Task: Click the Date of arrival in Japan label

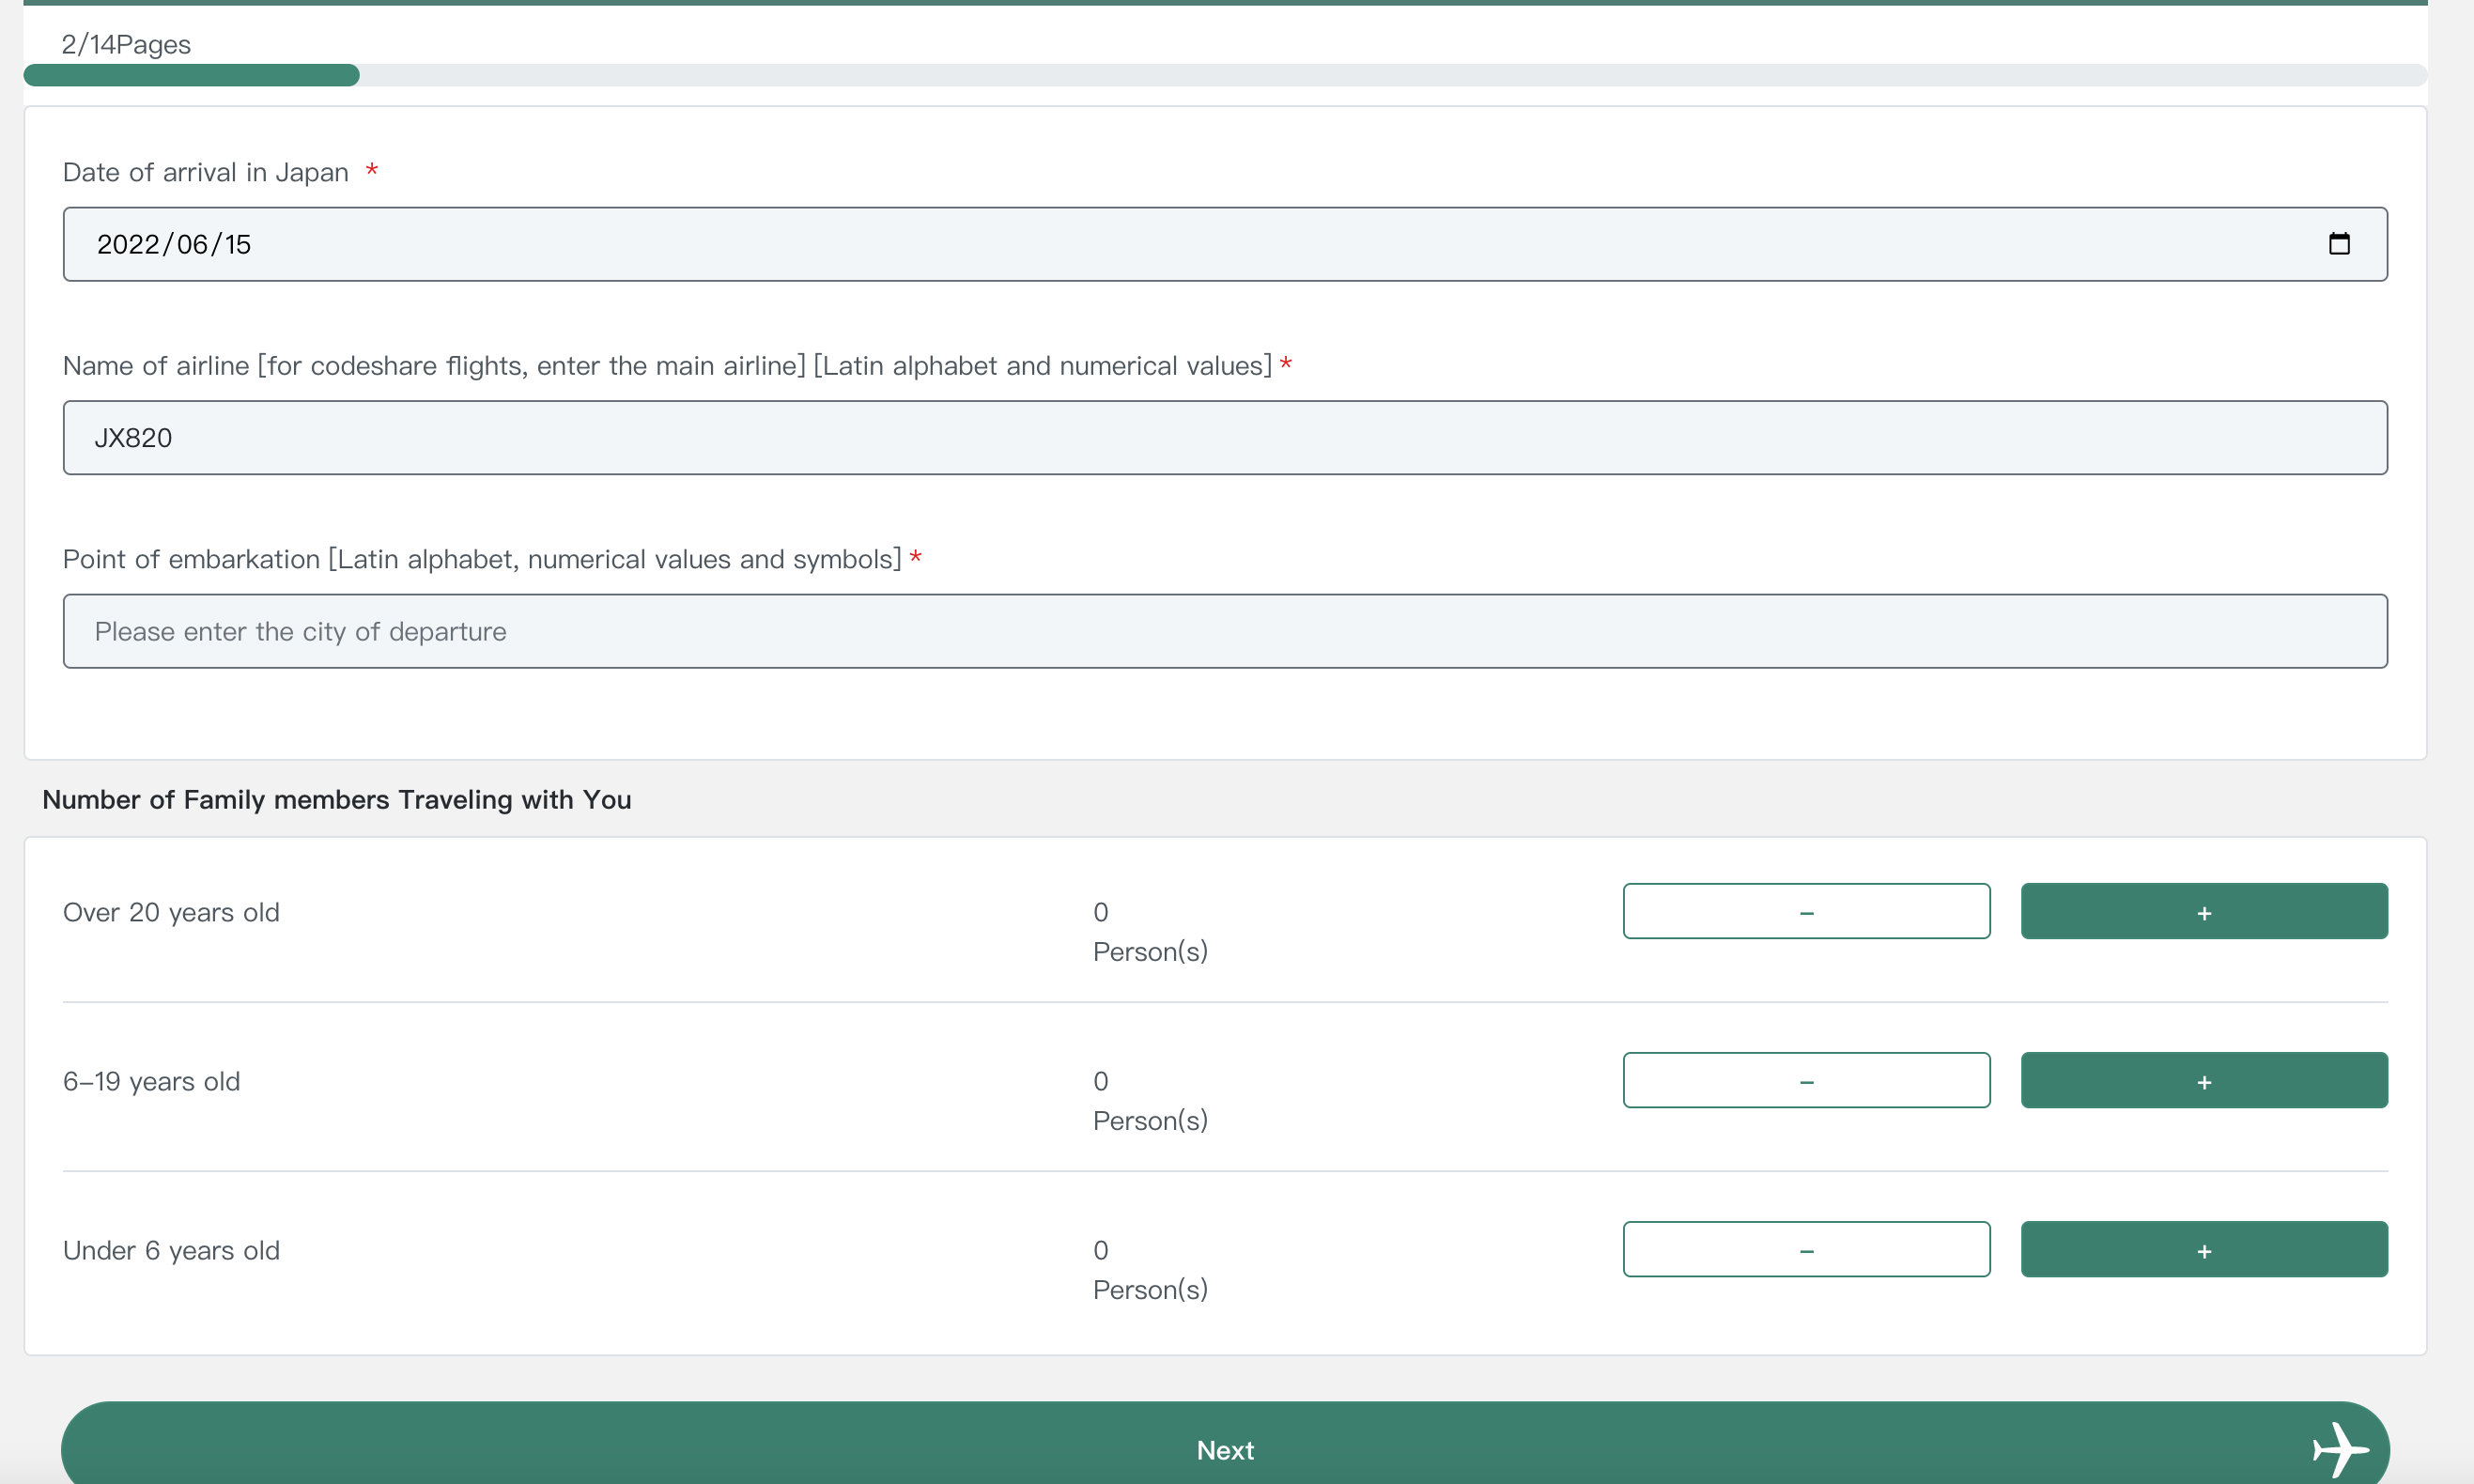Action: [x=206, y=172]
